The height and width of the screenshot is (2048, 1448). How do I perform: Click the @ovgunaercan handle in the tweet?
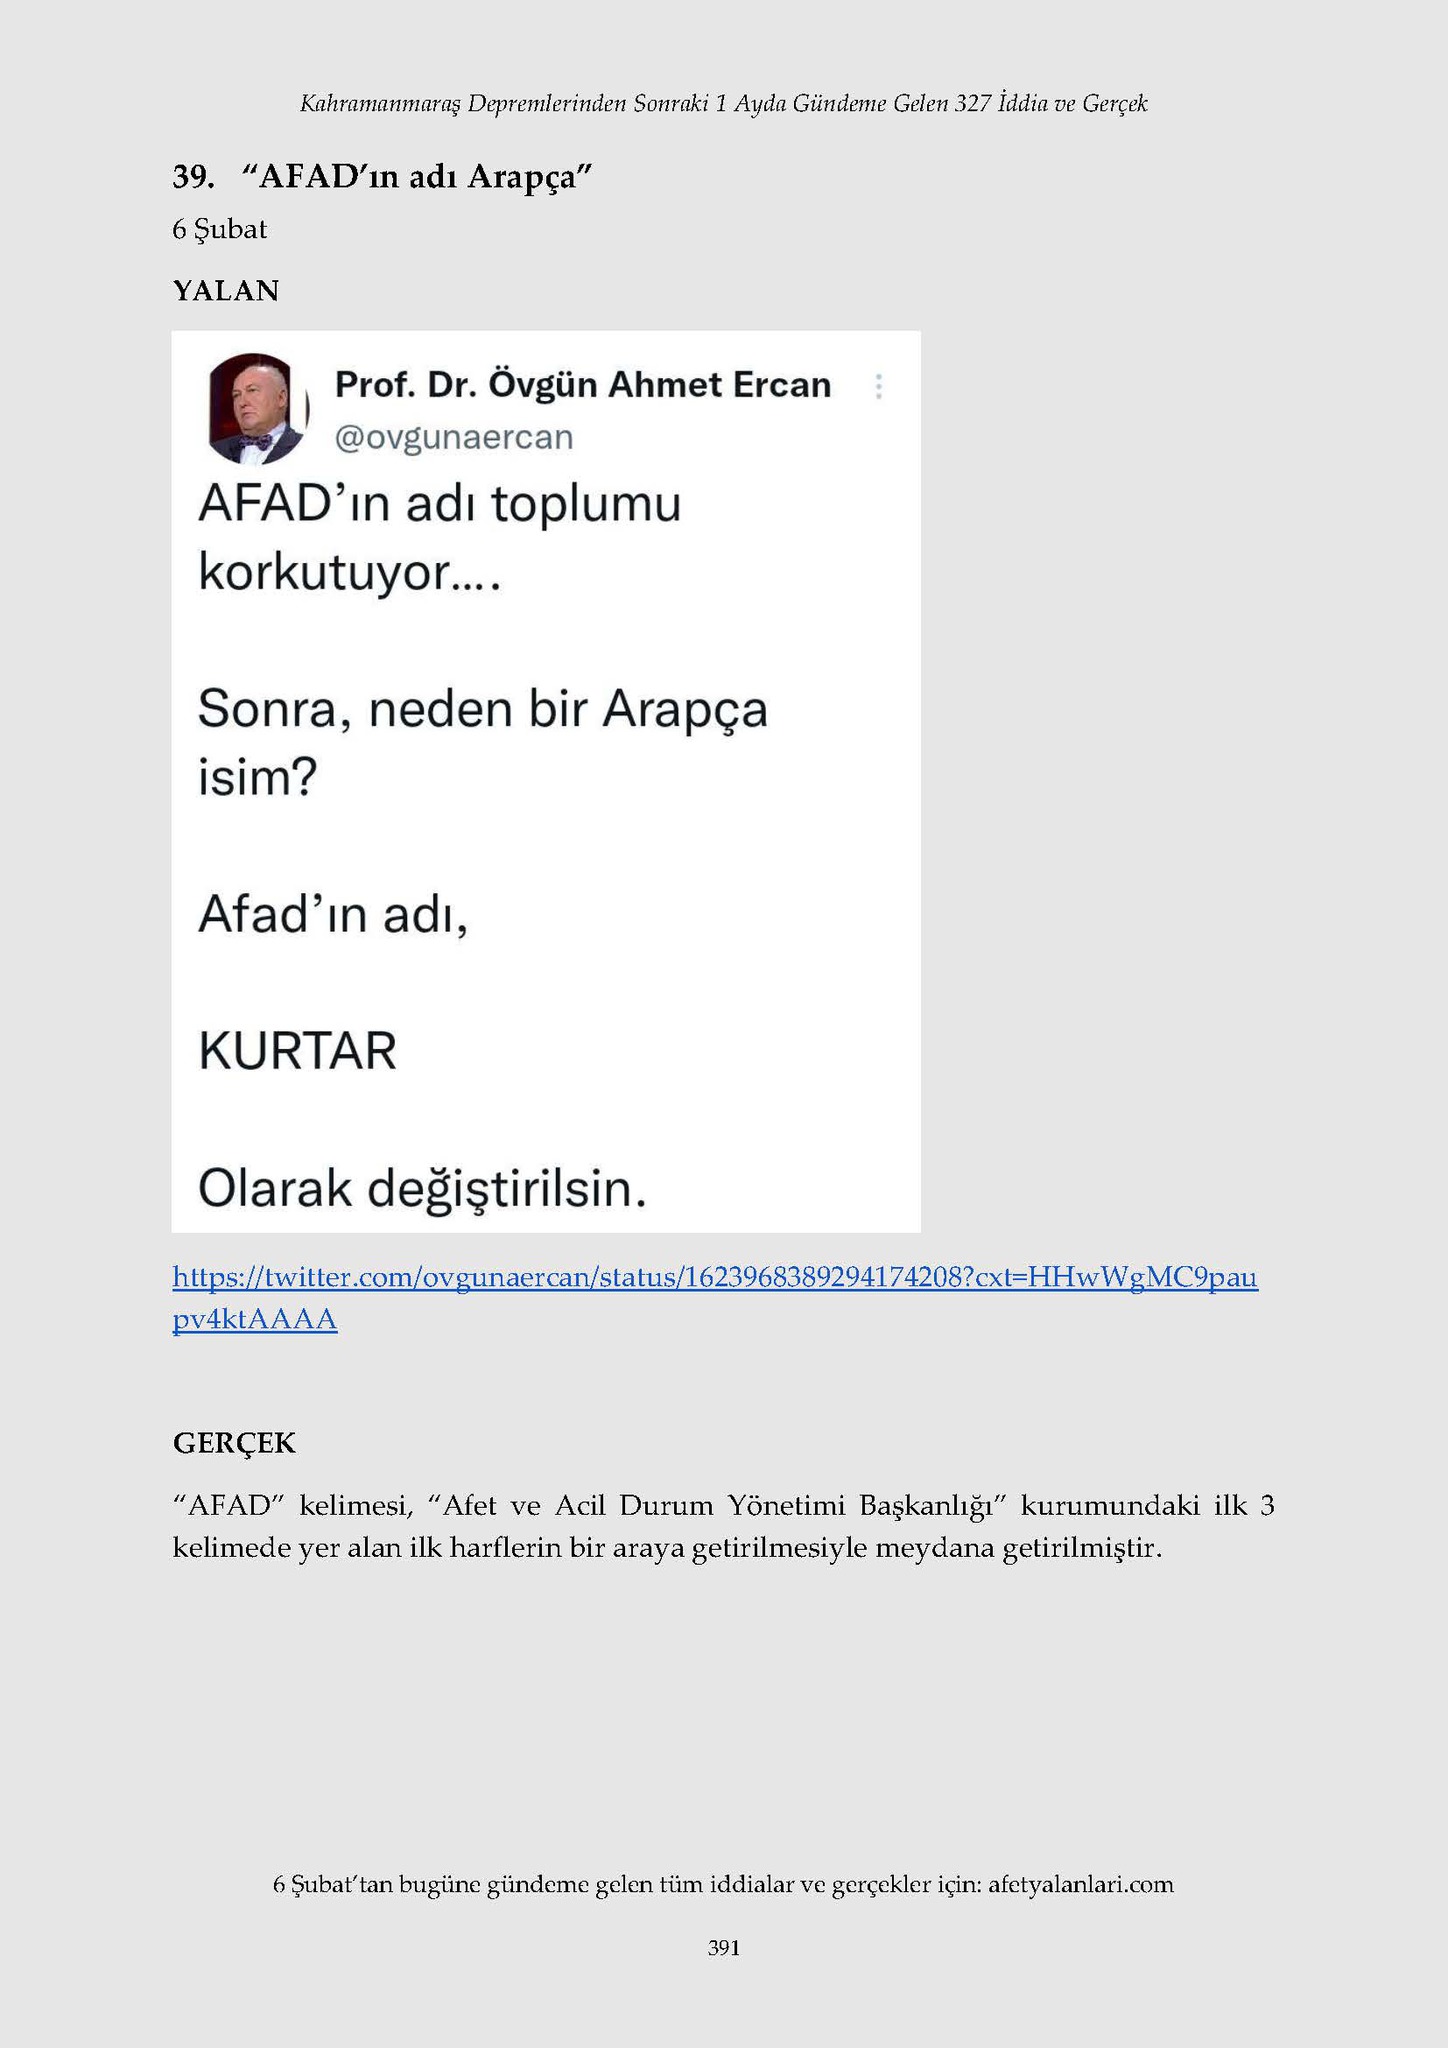[x=454, y=437]
